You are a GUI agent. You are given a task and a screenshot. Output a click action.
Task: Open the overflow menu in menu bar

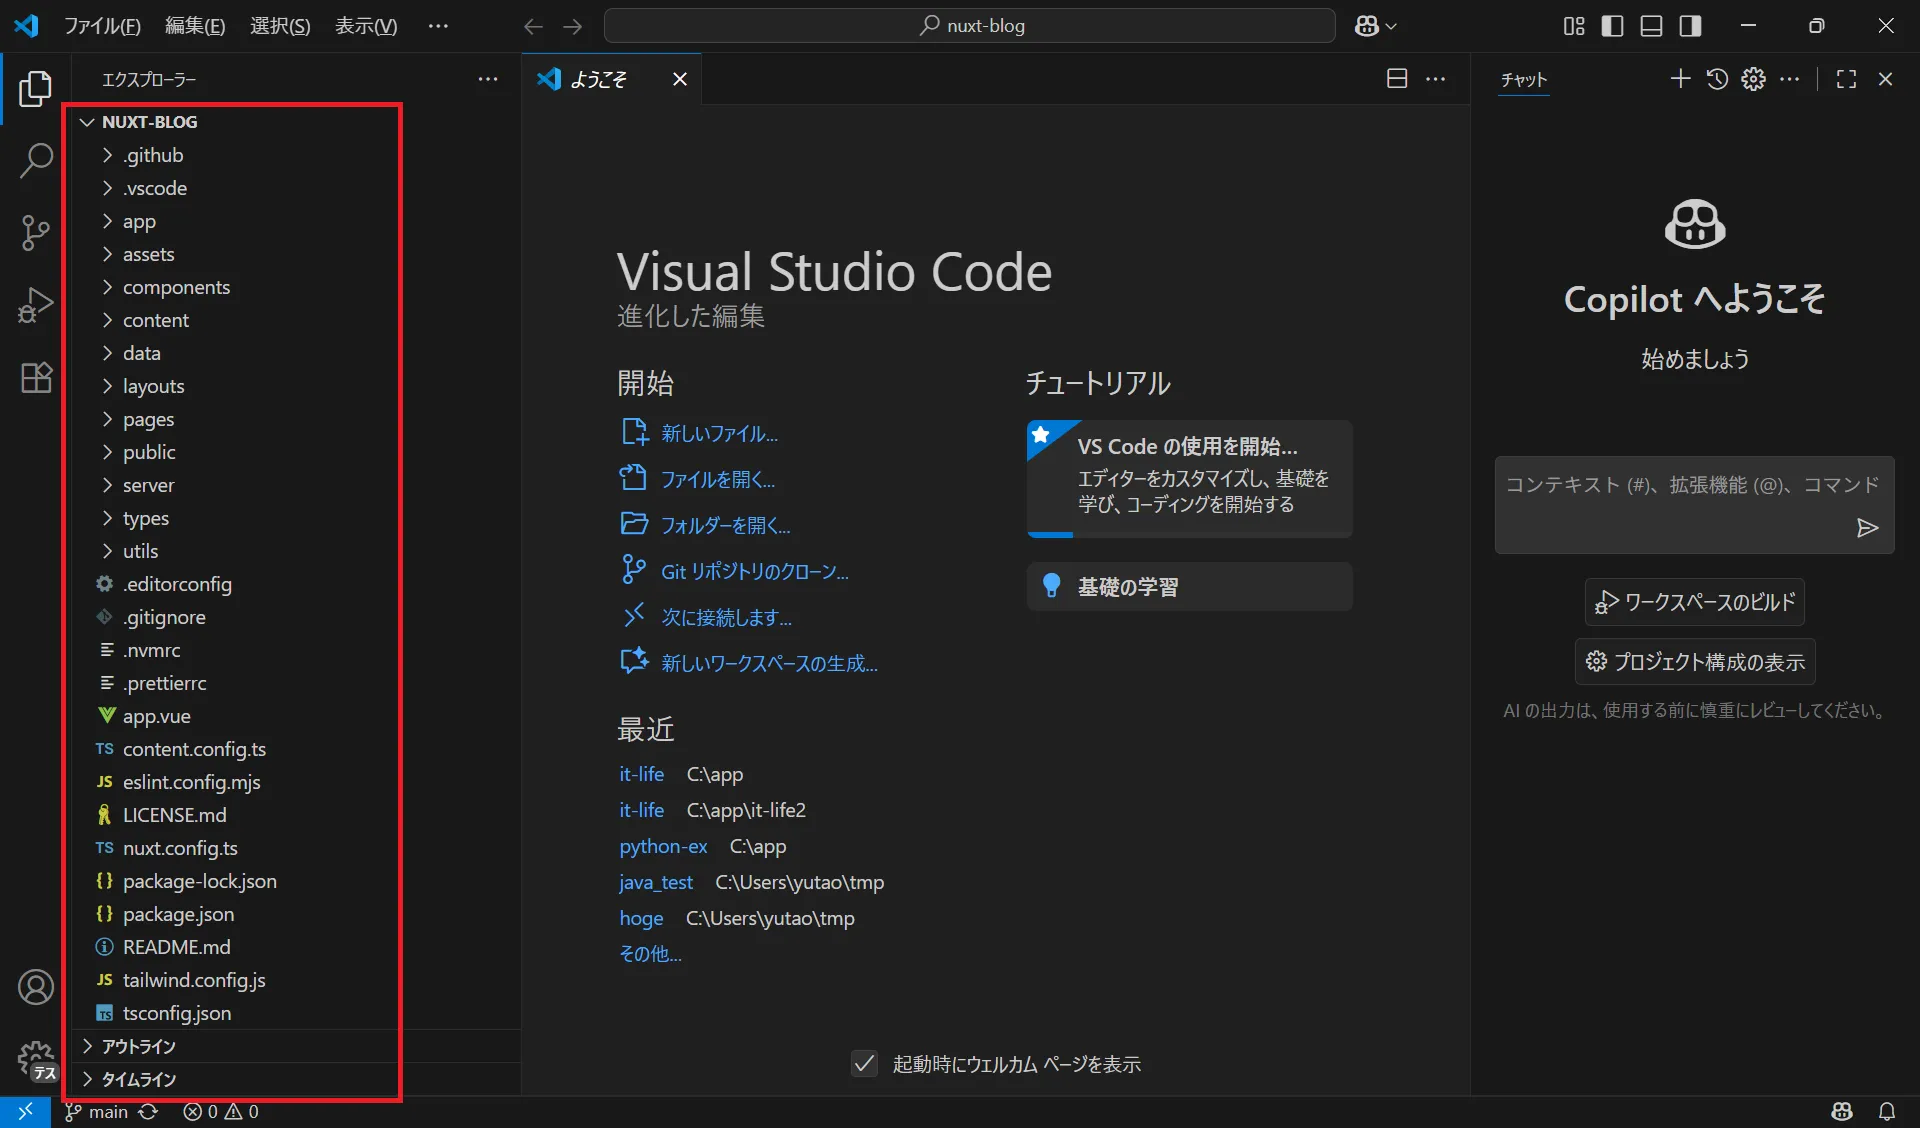[x=438, y=26]
